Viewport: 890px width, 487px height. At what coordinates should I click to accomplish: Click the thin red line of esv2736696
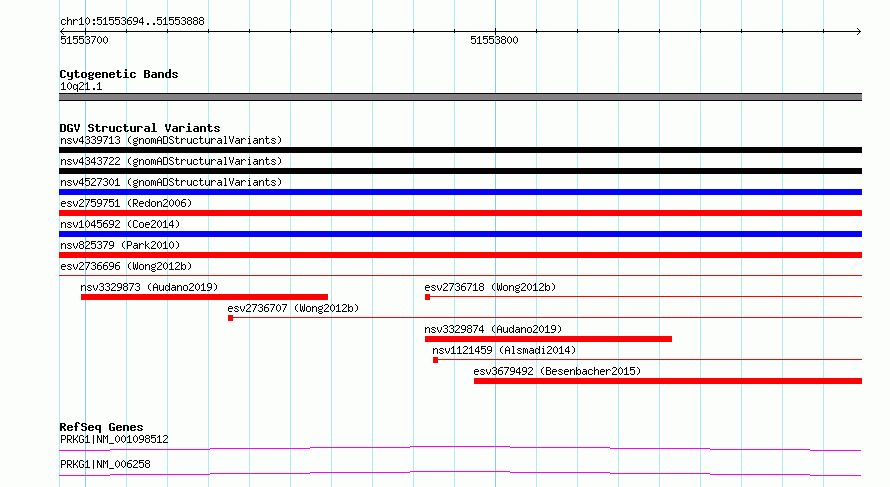point(460,276)
